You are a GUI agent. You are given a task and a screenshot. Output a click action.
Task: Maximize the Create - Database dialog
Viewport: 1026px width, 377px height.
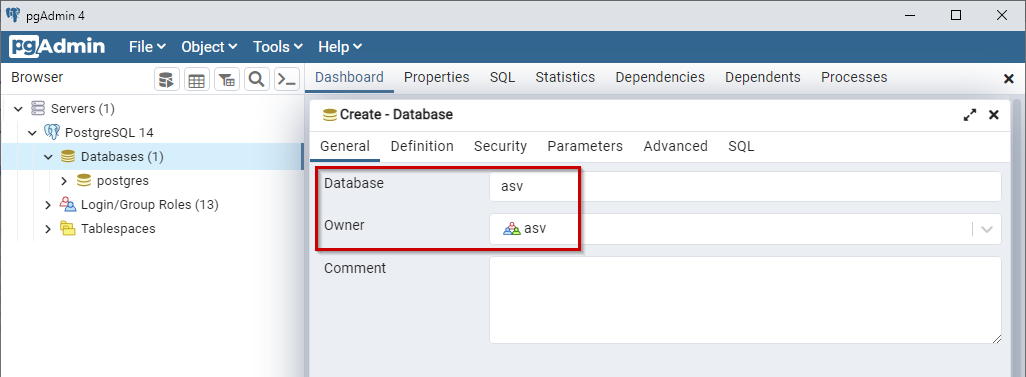pos(970,115)
